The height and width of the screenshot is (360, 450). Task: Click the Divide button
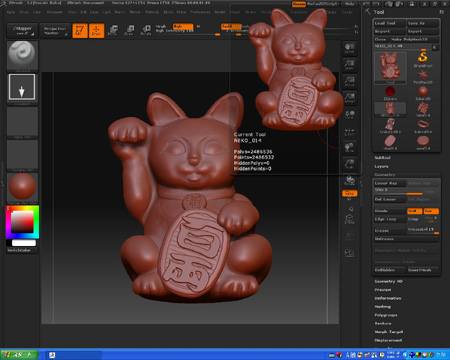(x=389, y=211)
